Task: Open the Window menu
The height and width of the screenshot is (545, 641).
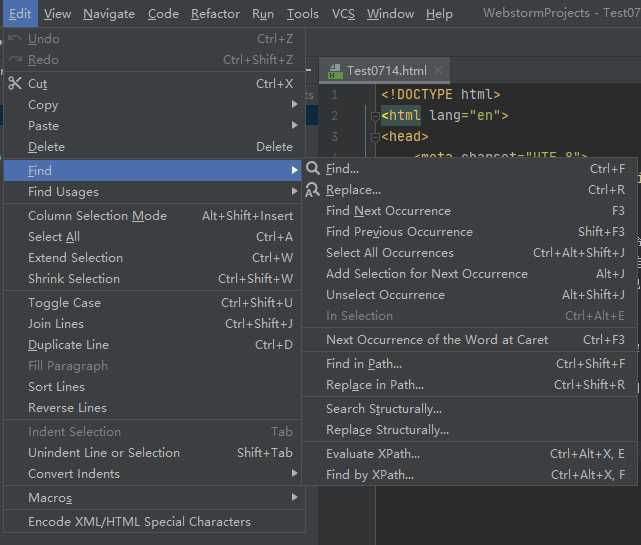Action: (x=390, y=14)
